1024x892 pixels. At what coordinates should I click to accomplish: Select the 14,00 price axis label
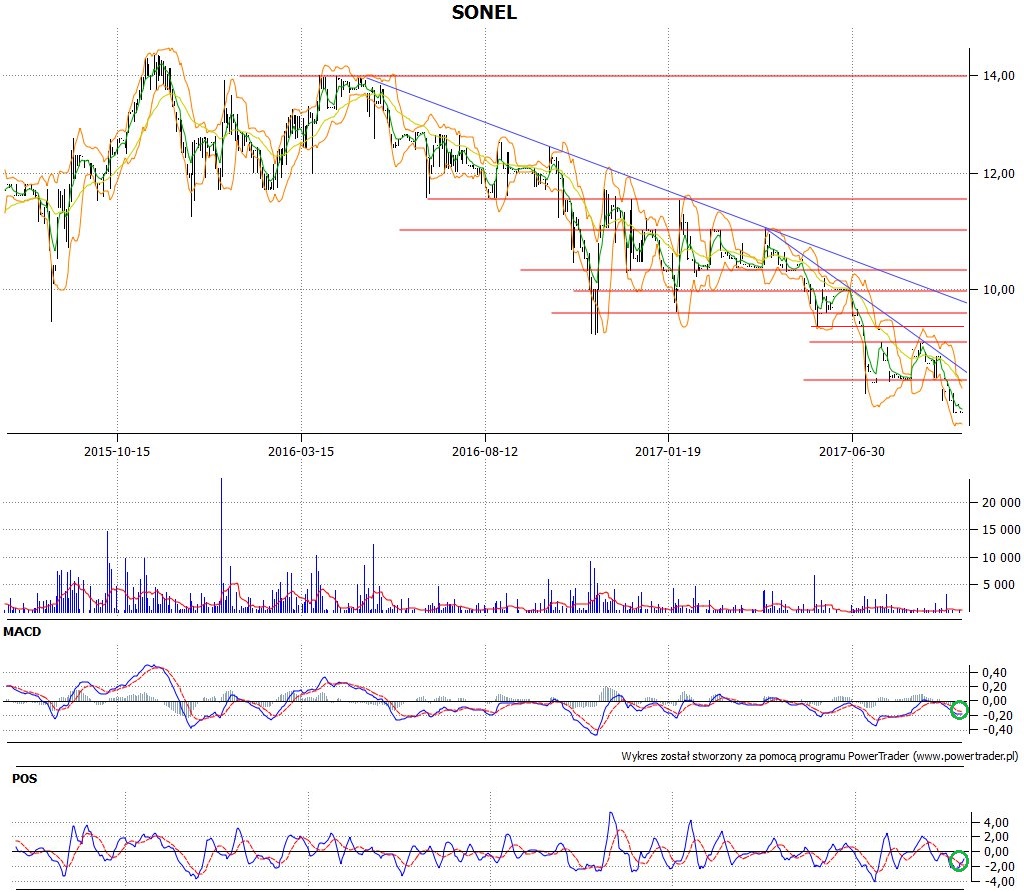coord(999,76)
